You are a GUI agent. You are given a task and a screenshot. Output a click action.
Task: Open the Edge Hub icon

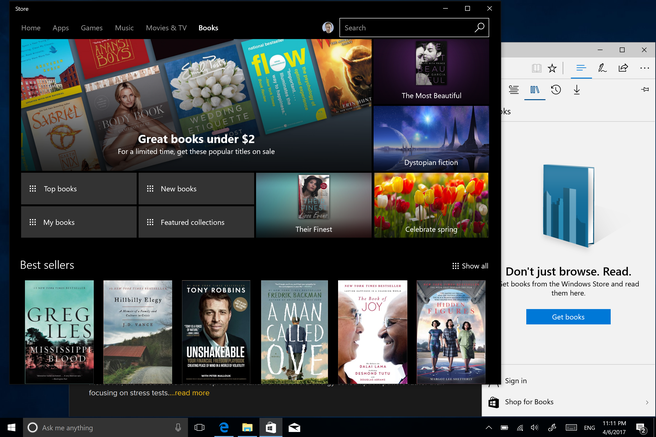click(581, 68)
